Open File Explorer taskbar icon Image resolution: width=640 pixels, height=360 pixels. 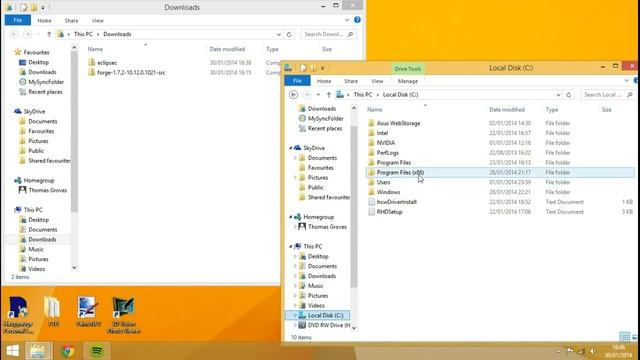pos(38,351)
